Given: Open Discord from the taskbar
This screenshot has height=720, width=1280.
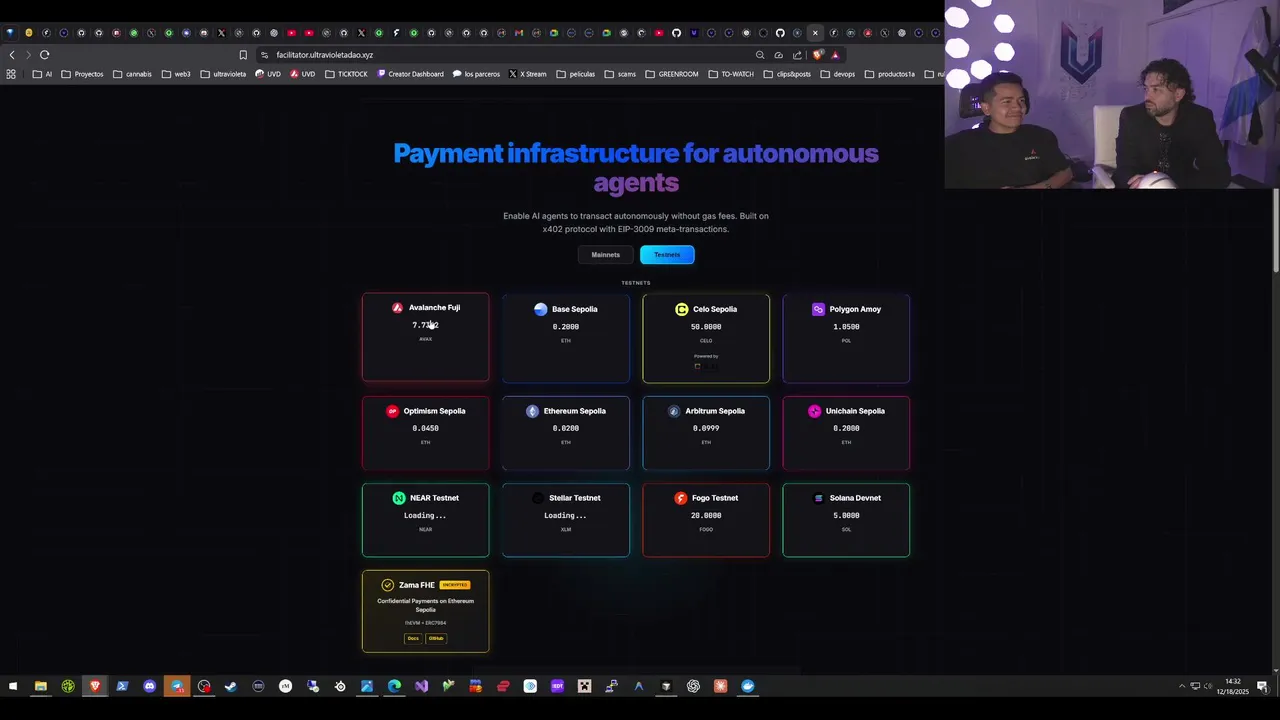Looking at the screenshot, I should [149, 686].
